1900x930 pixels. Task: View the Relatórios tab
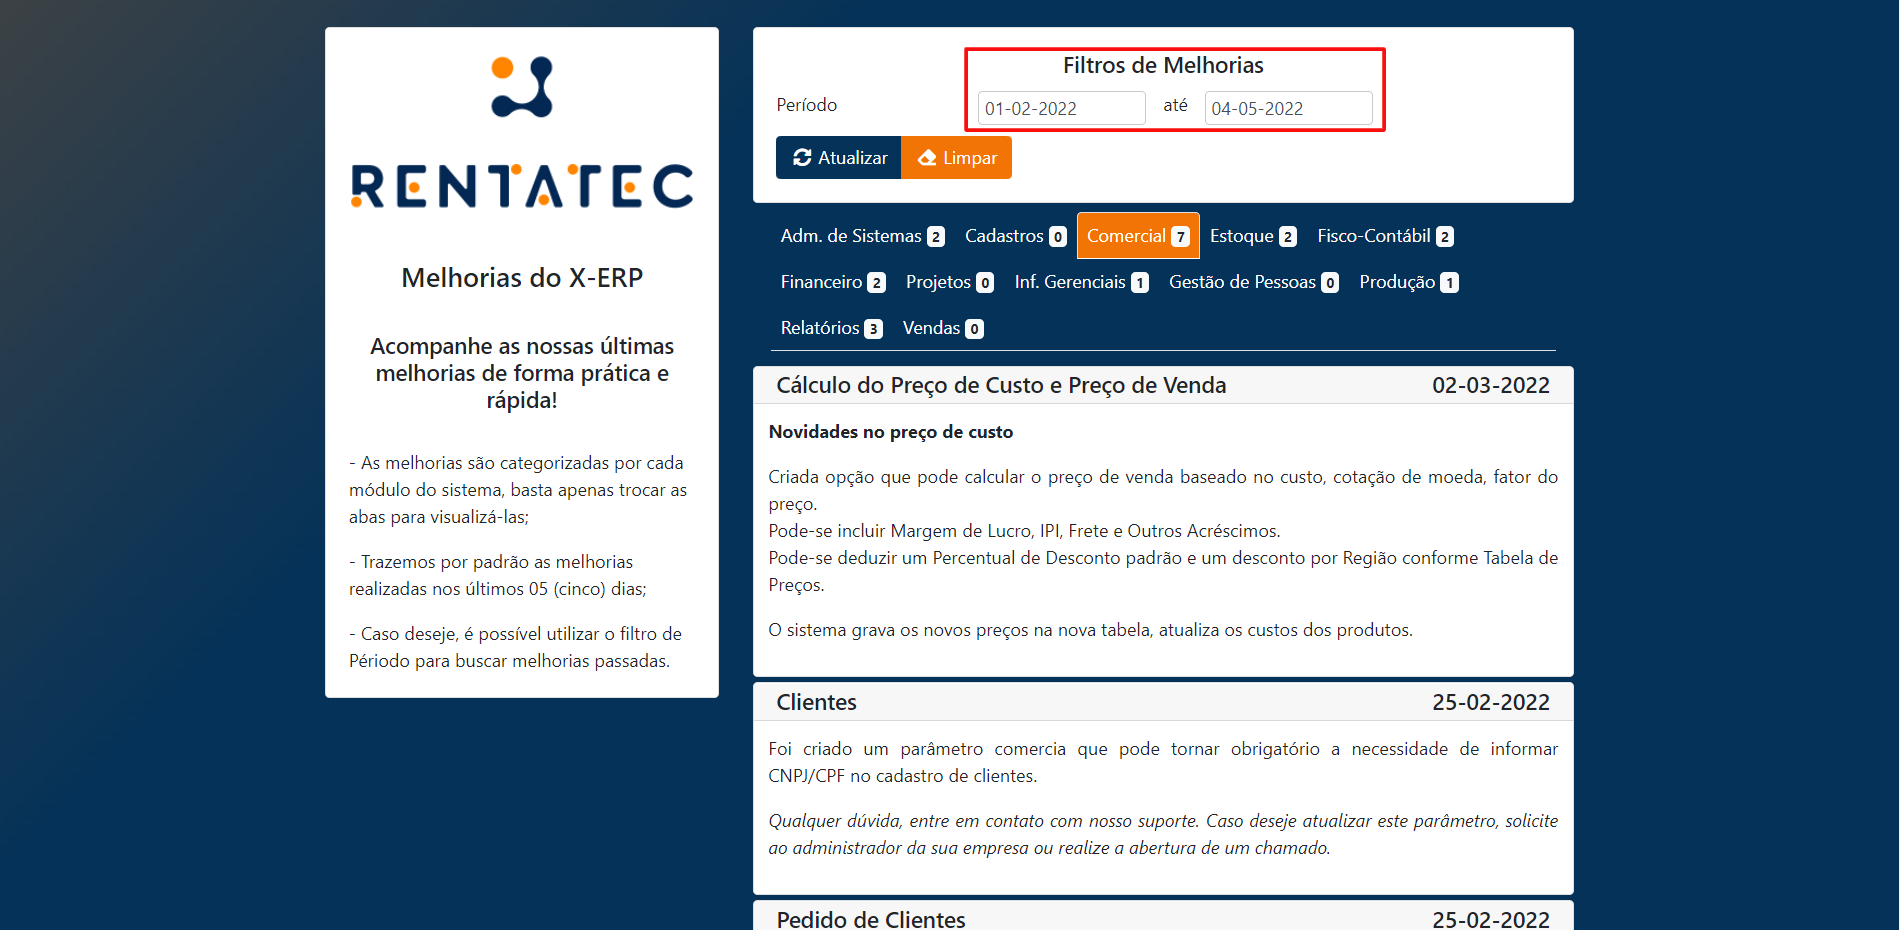tap(830, 328)
